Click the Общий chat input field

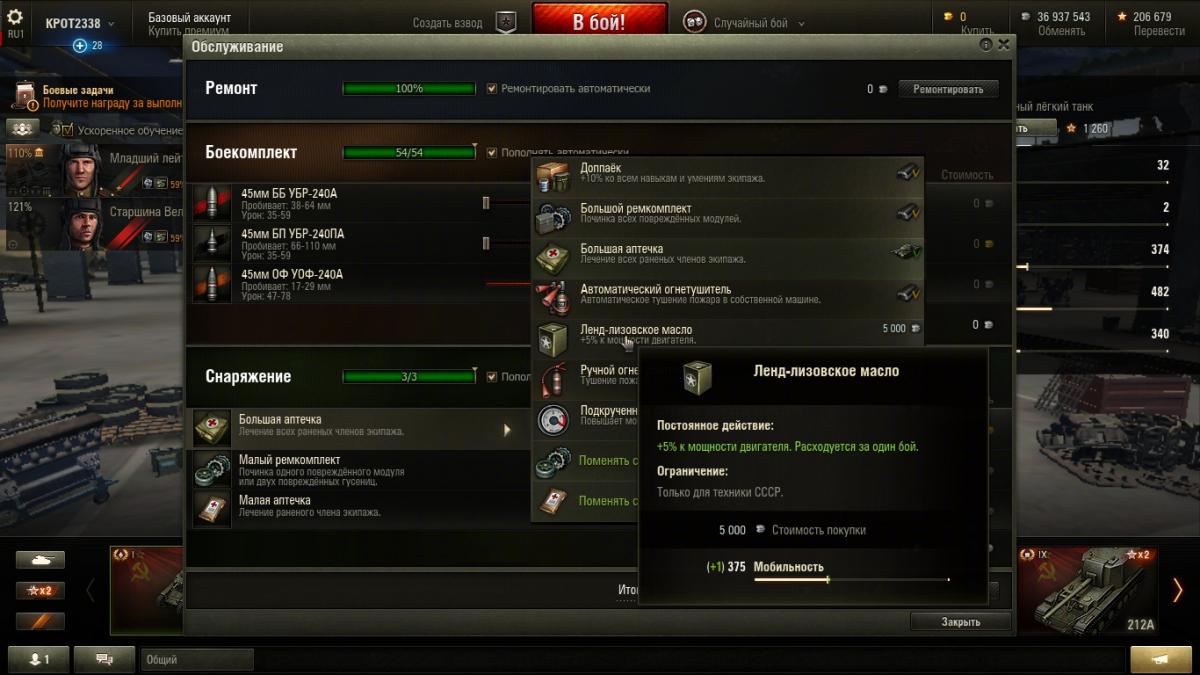(198, 659)
